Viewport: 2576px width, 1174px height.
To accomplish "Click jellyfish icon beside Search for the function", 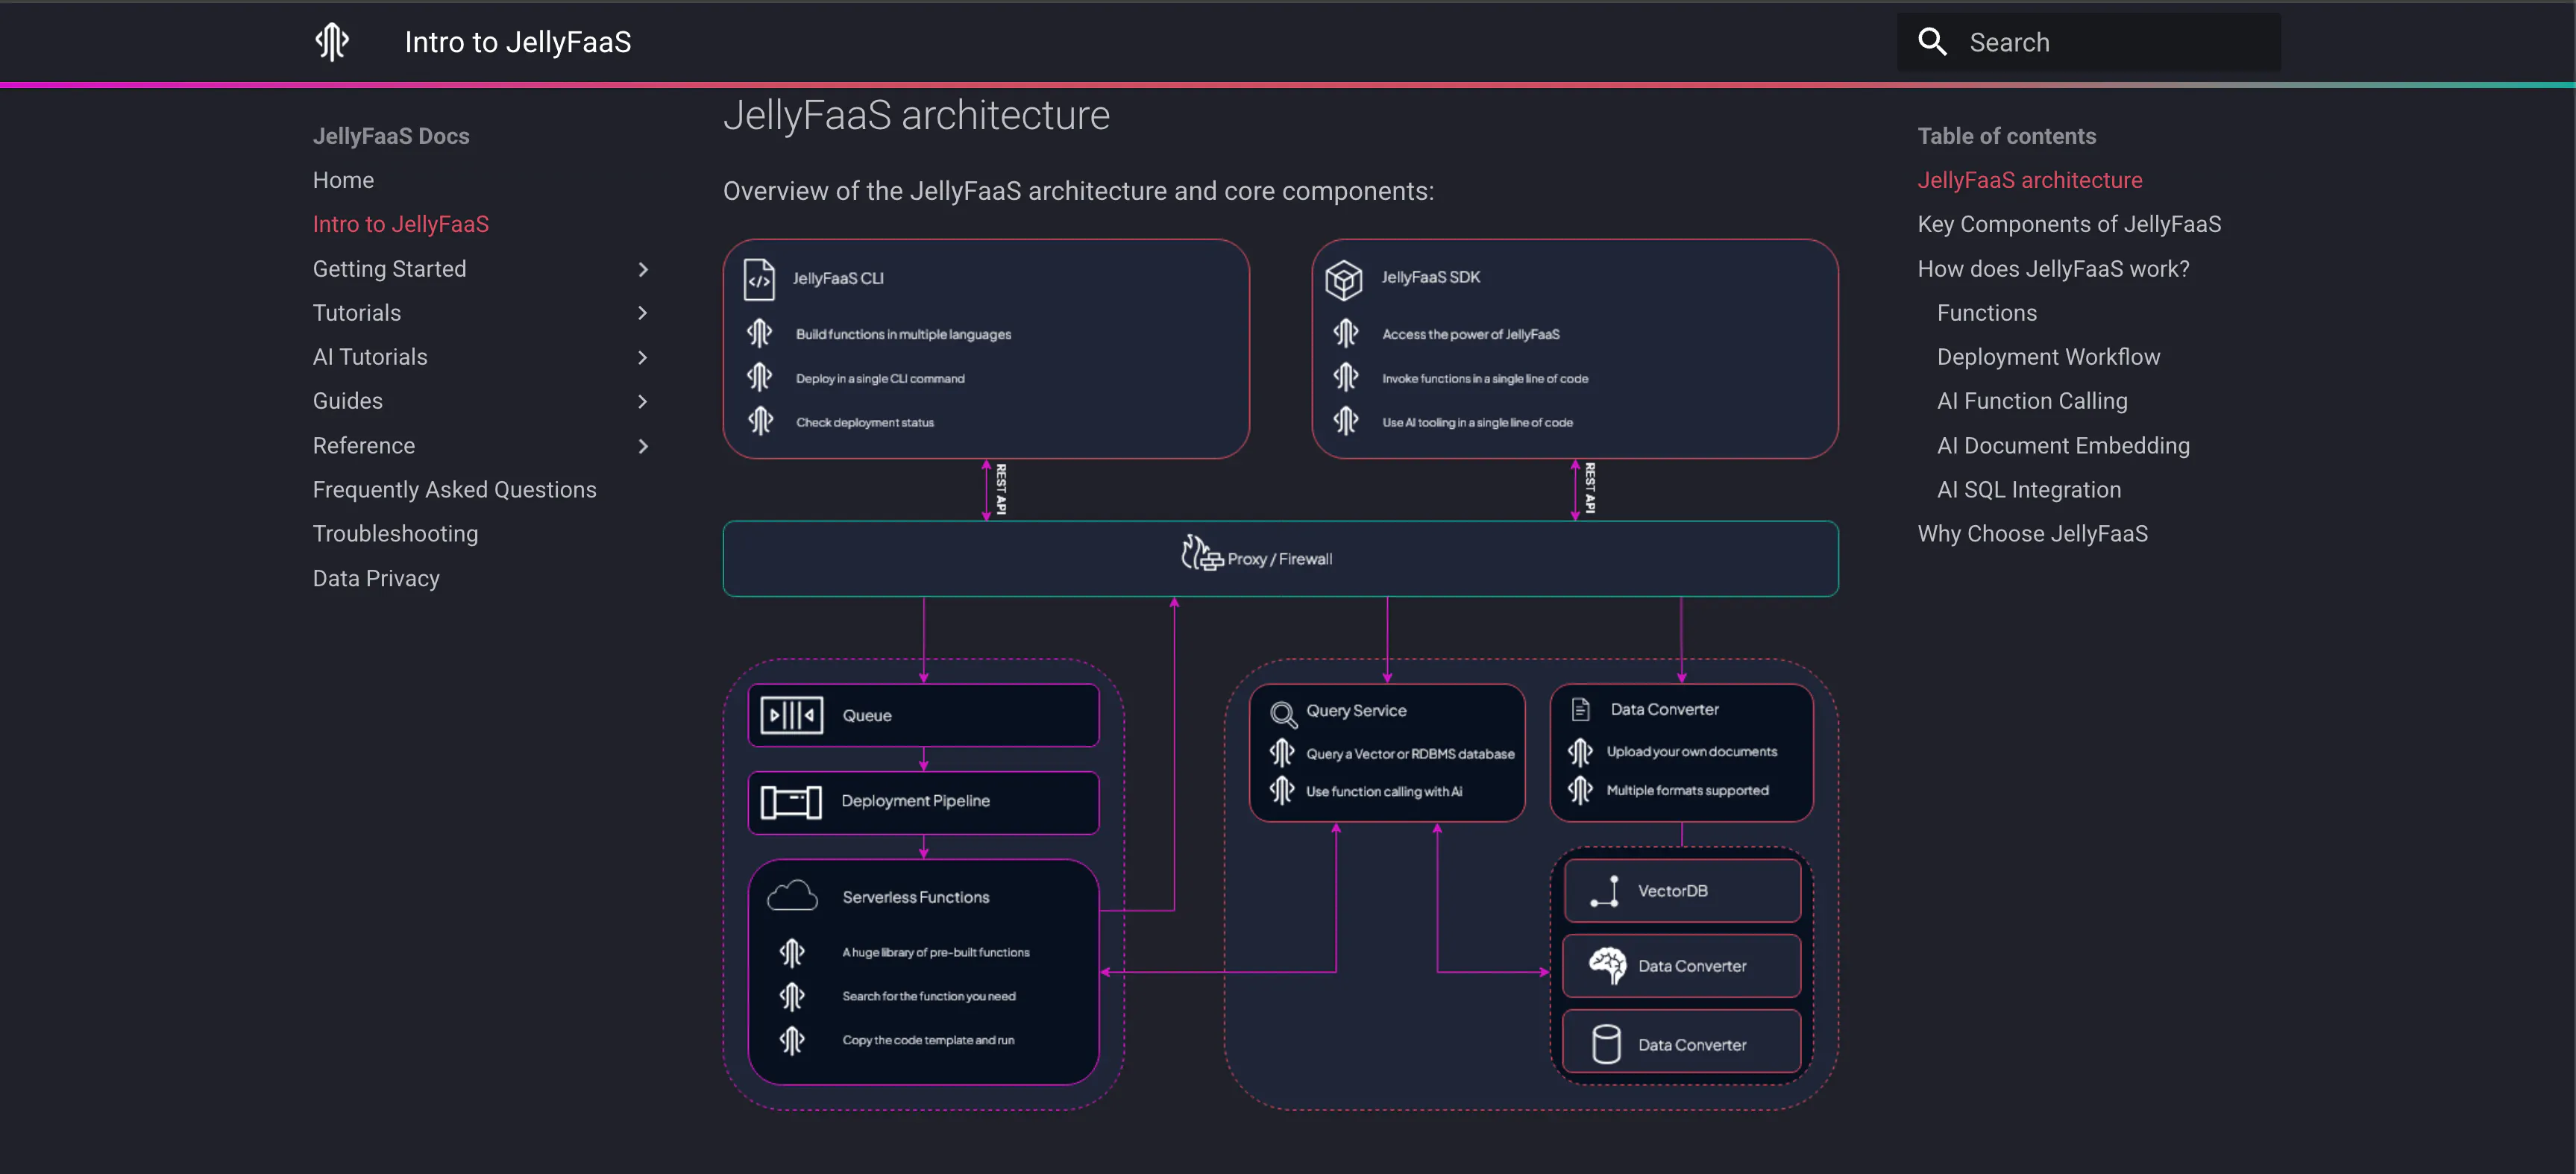I will coord(791,997).
